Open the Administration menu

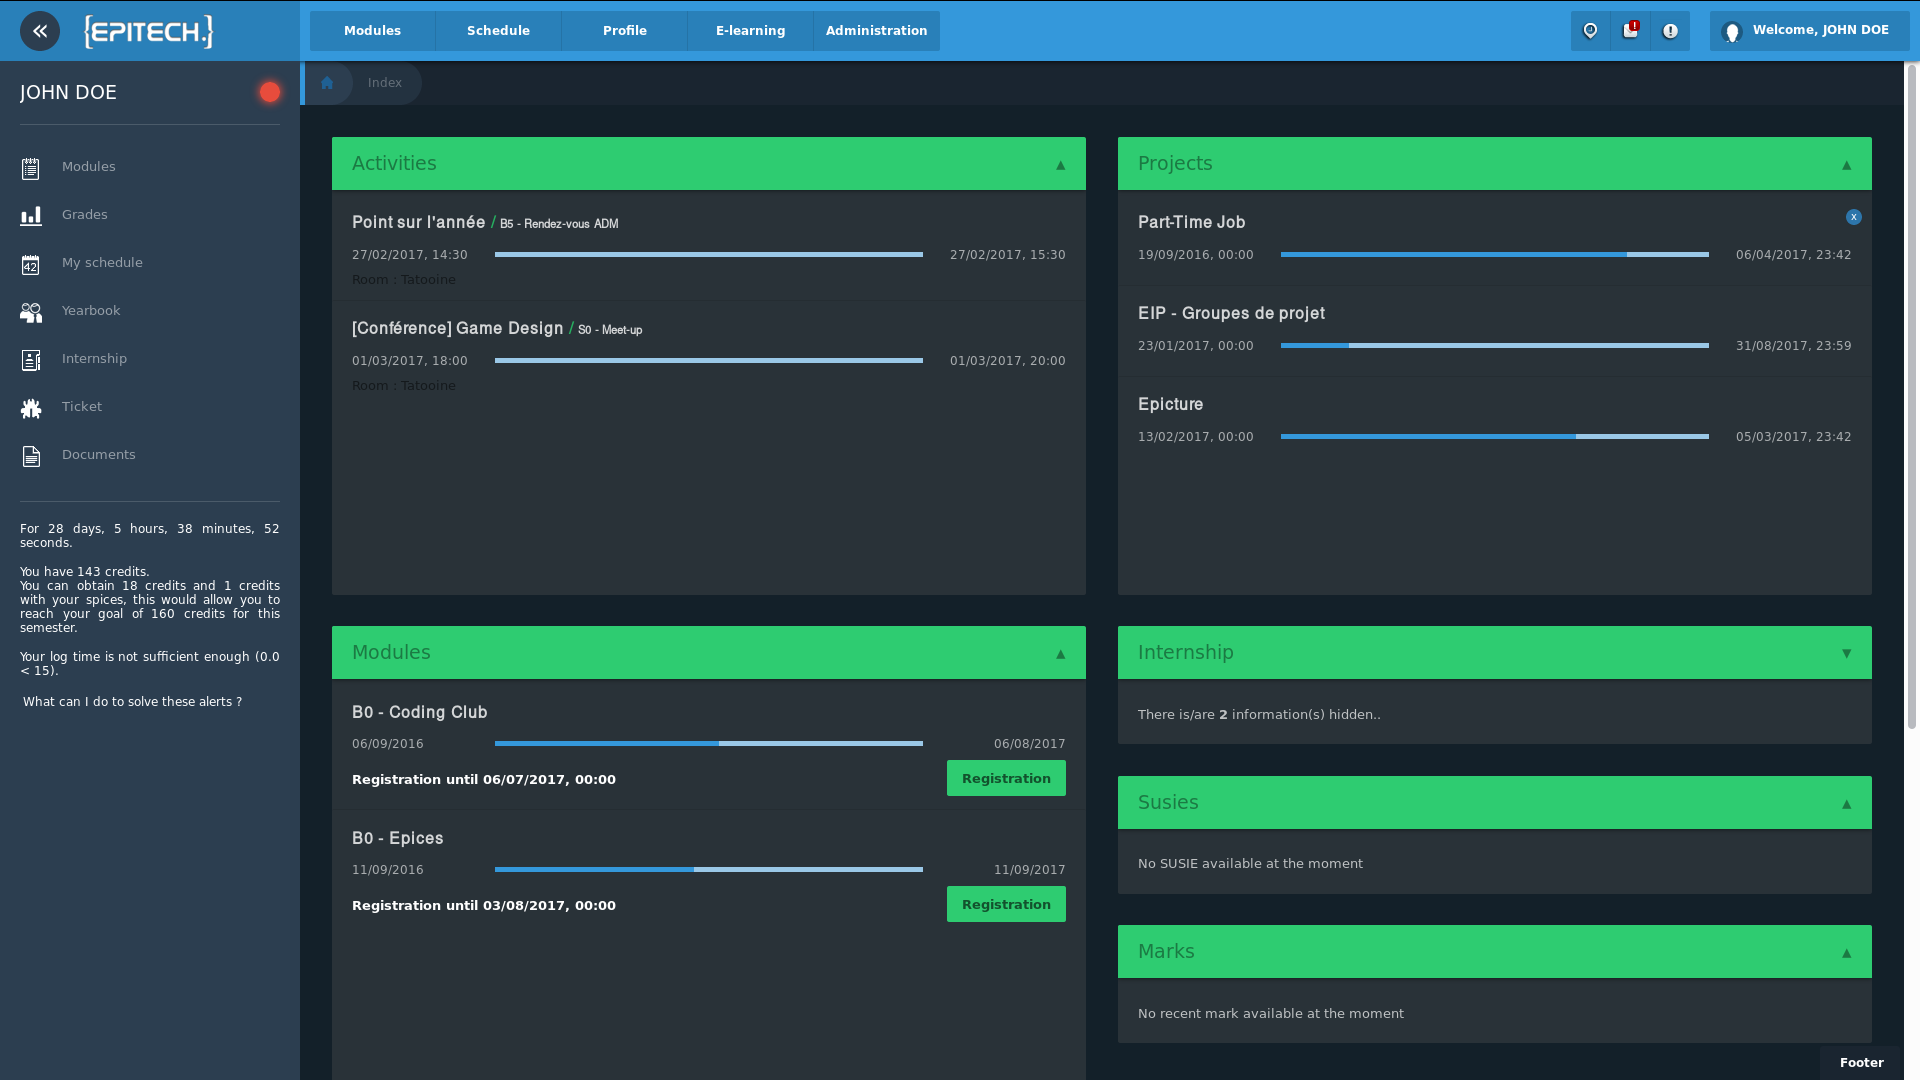pos(875,30)
